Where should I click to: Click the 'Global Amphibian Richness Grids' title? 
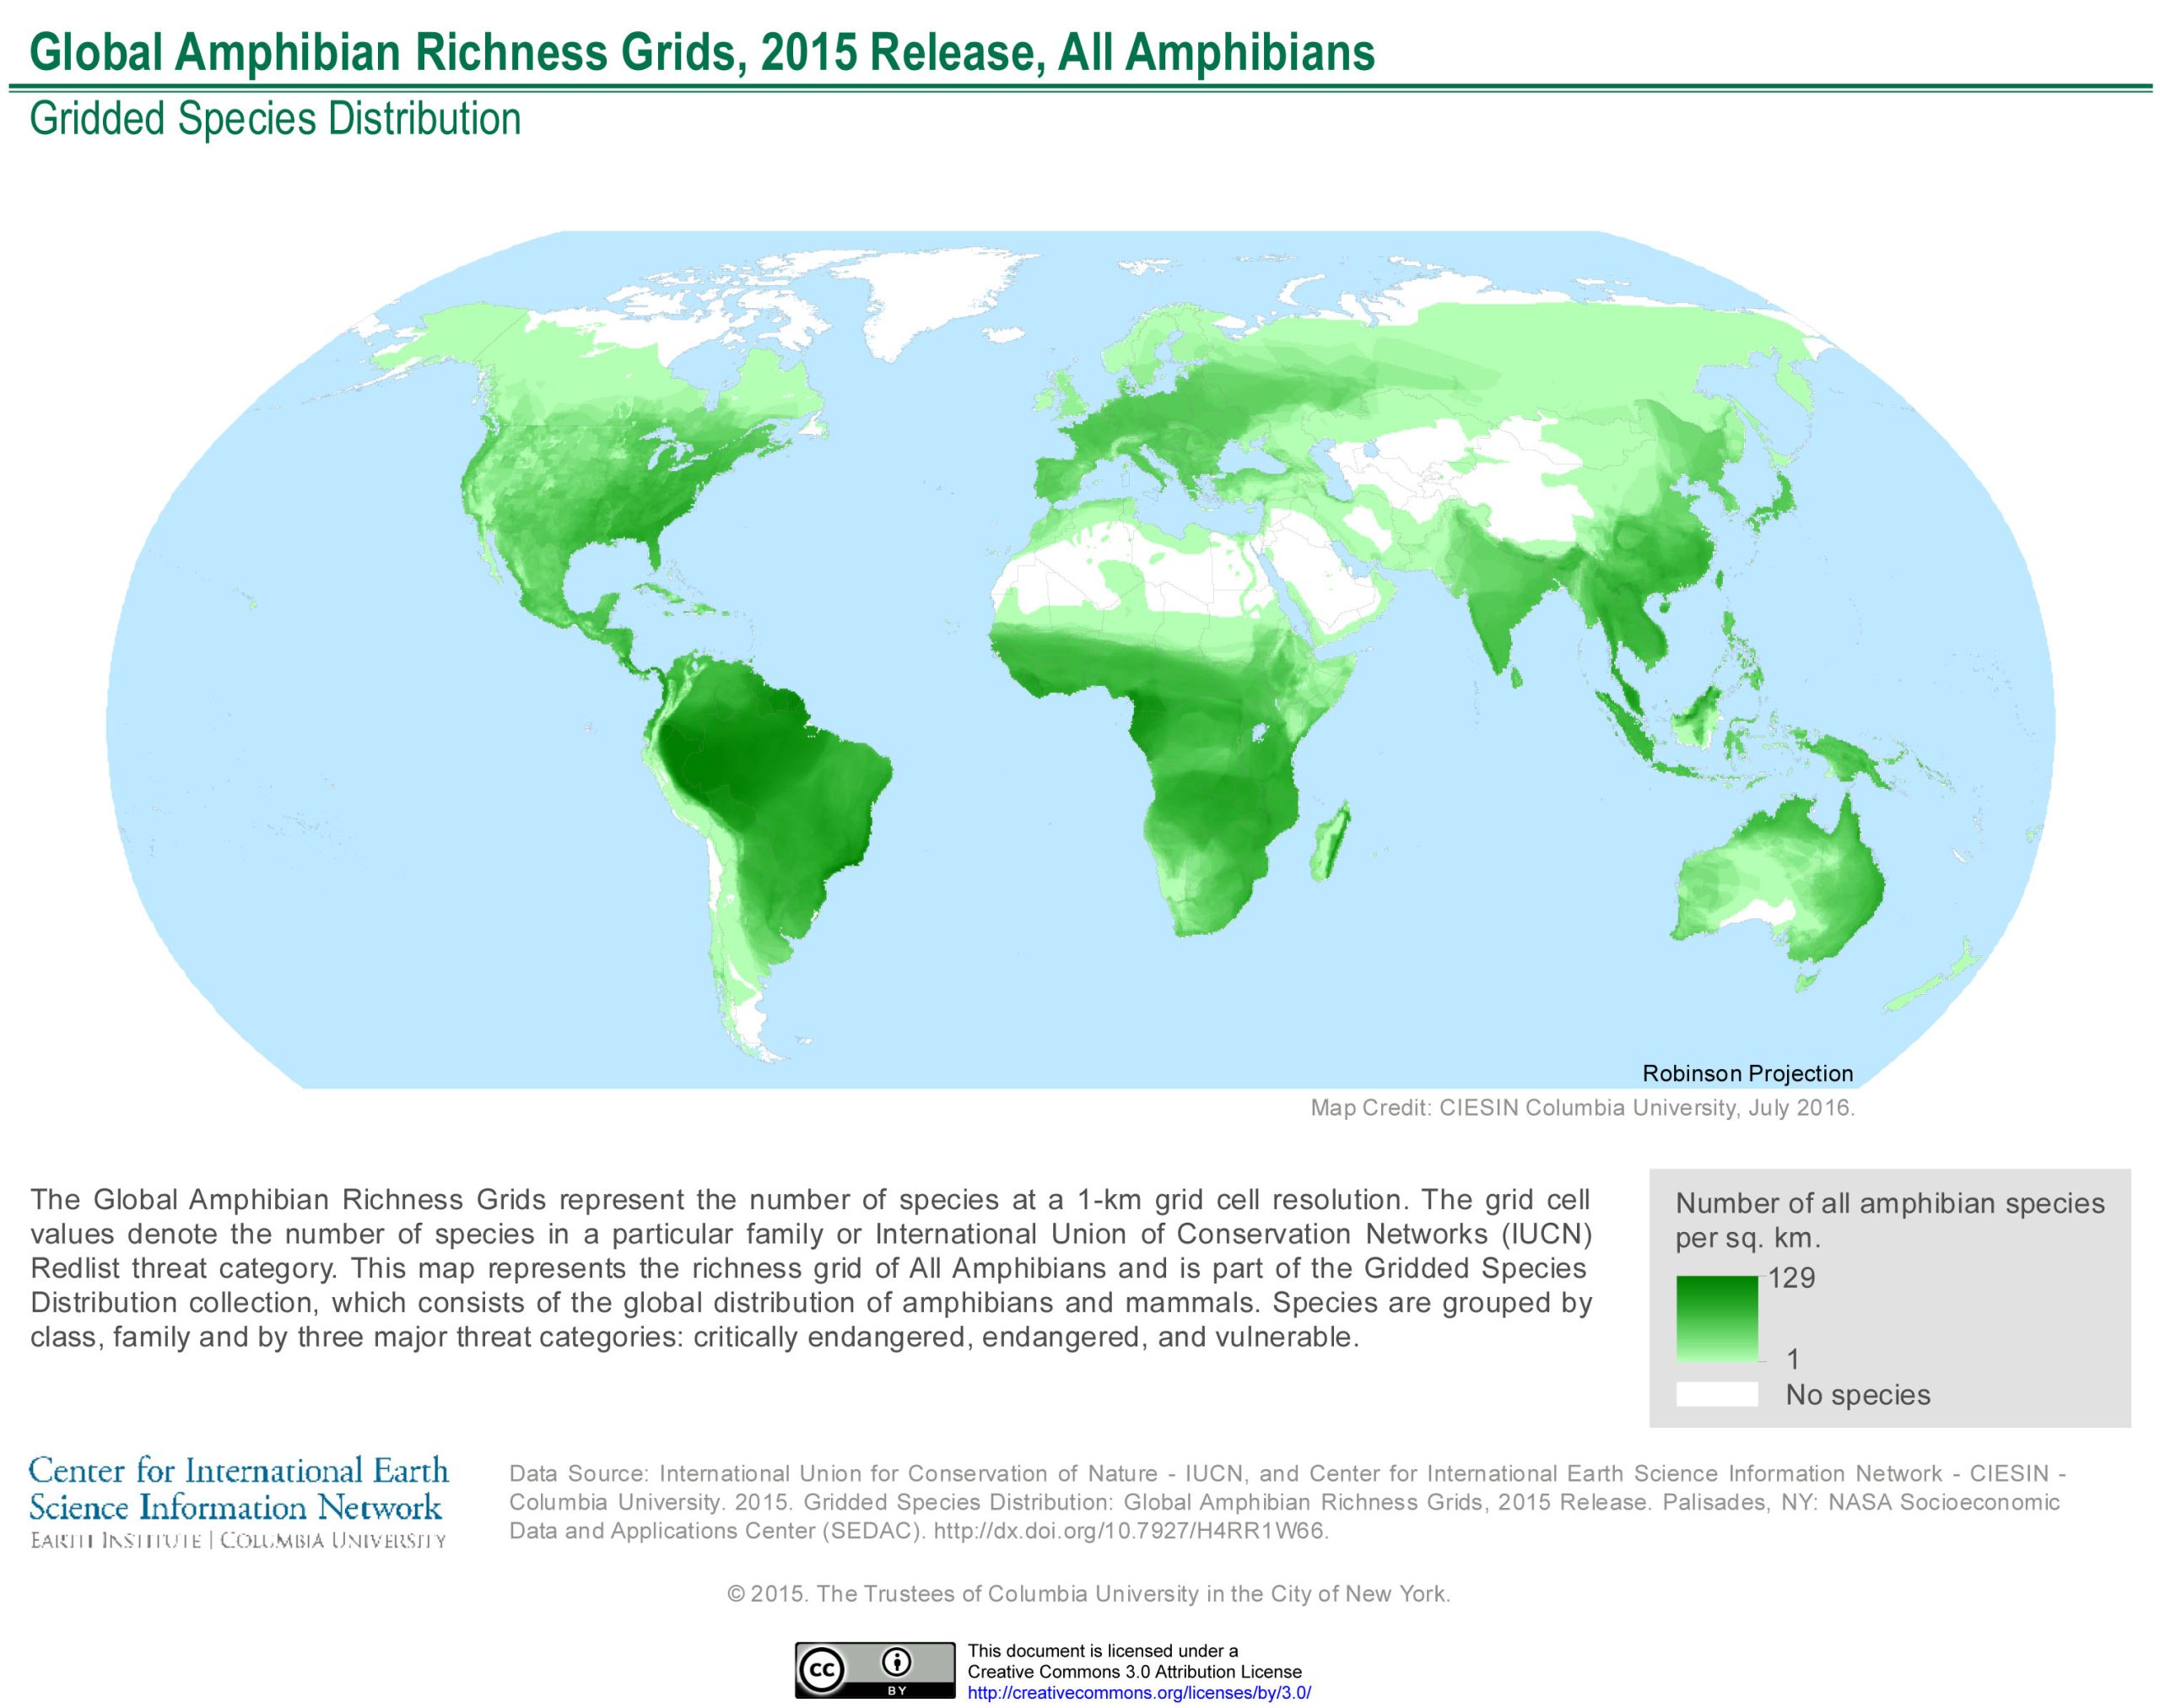click(x=702, y=52)
